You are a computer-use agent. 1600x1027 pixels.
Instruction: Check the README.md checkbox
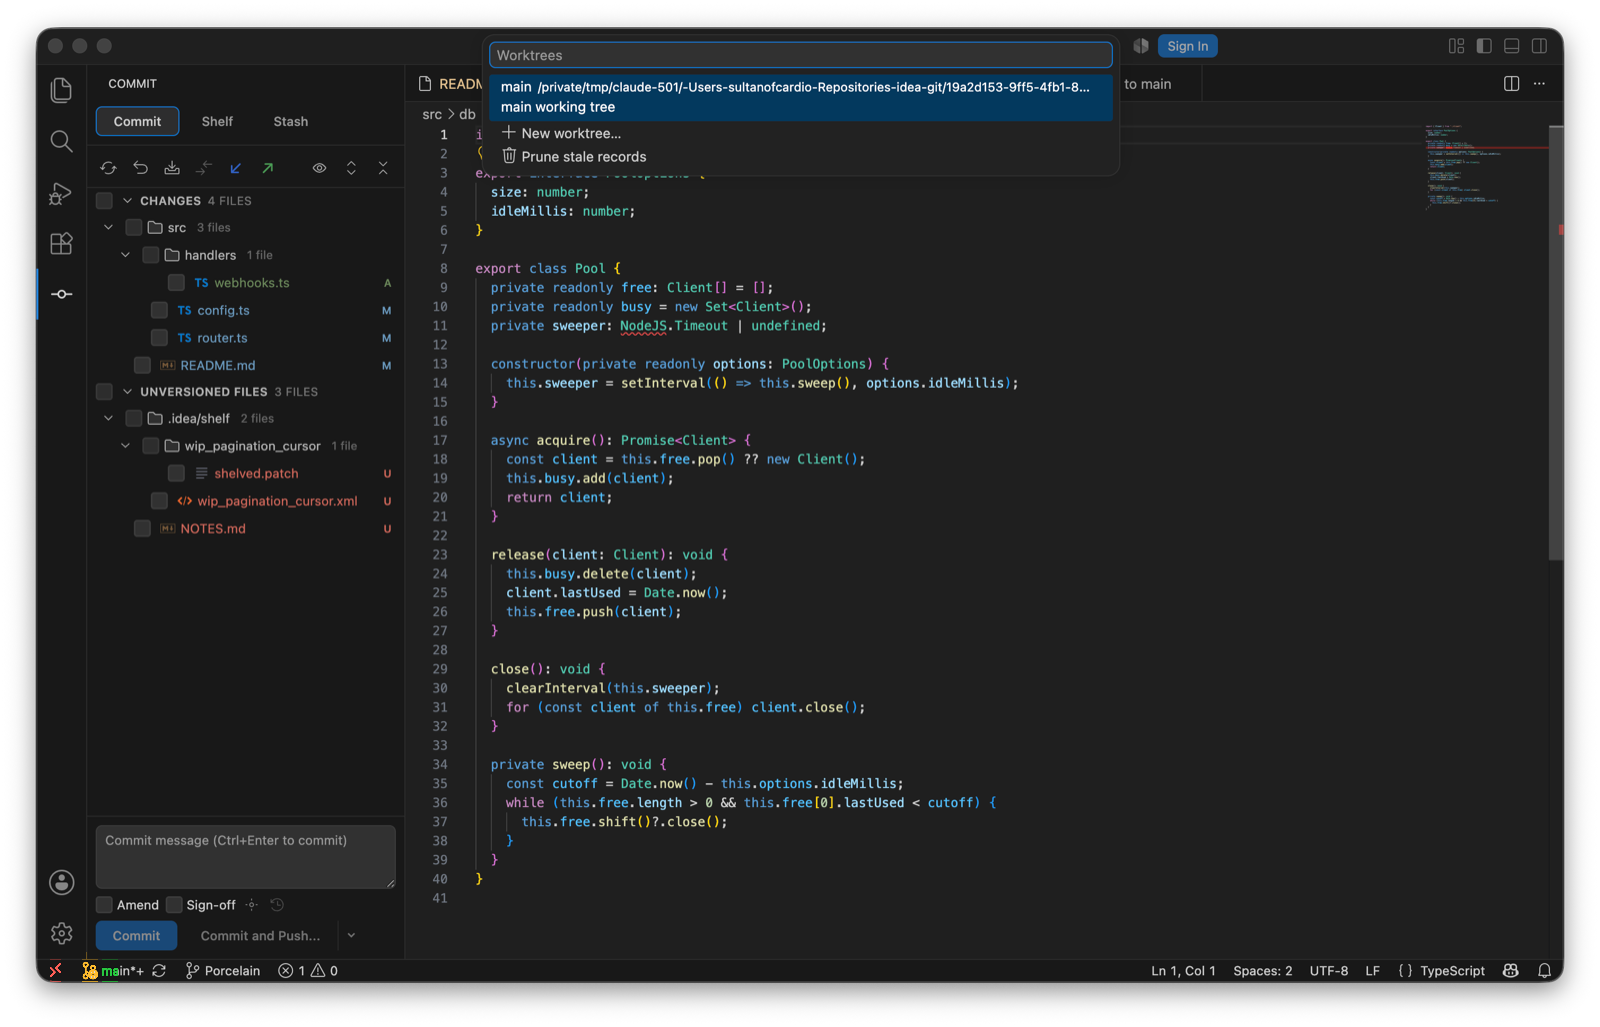pos(142,365)
